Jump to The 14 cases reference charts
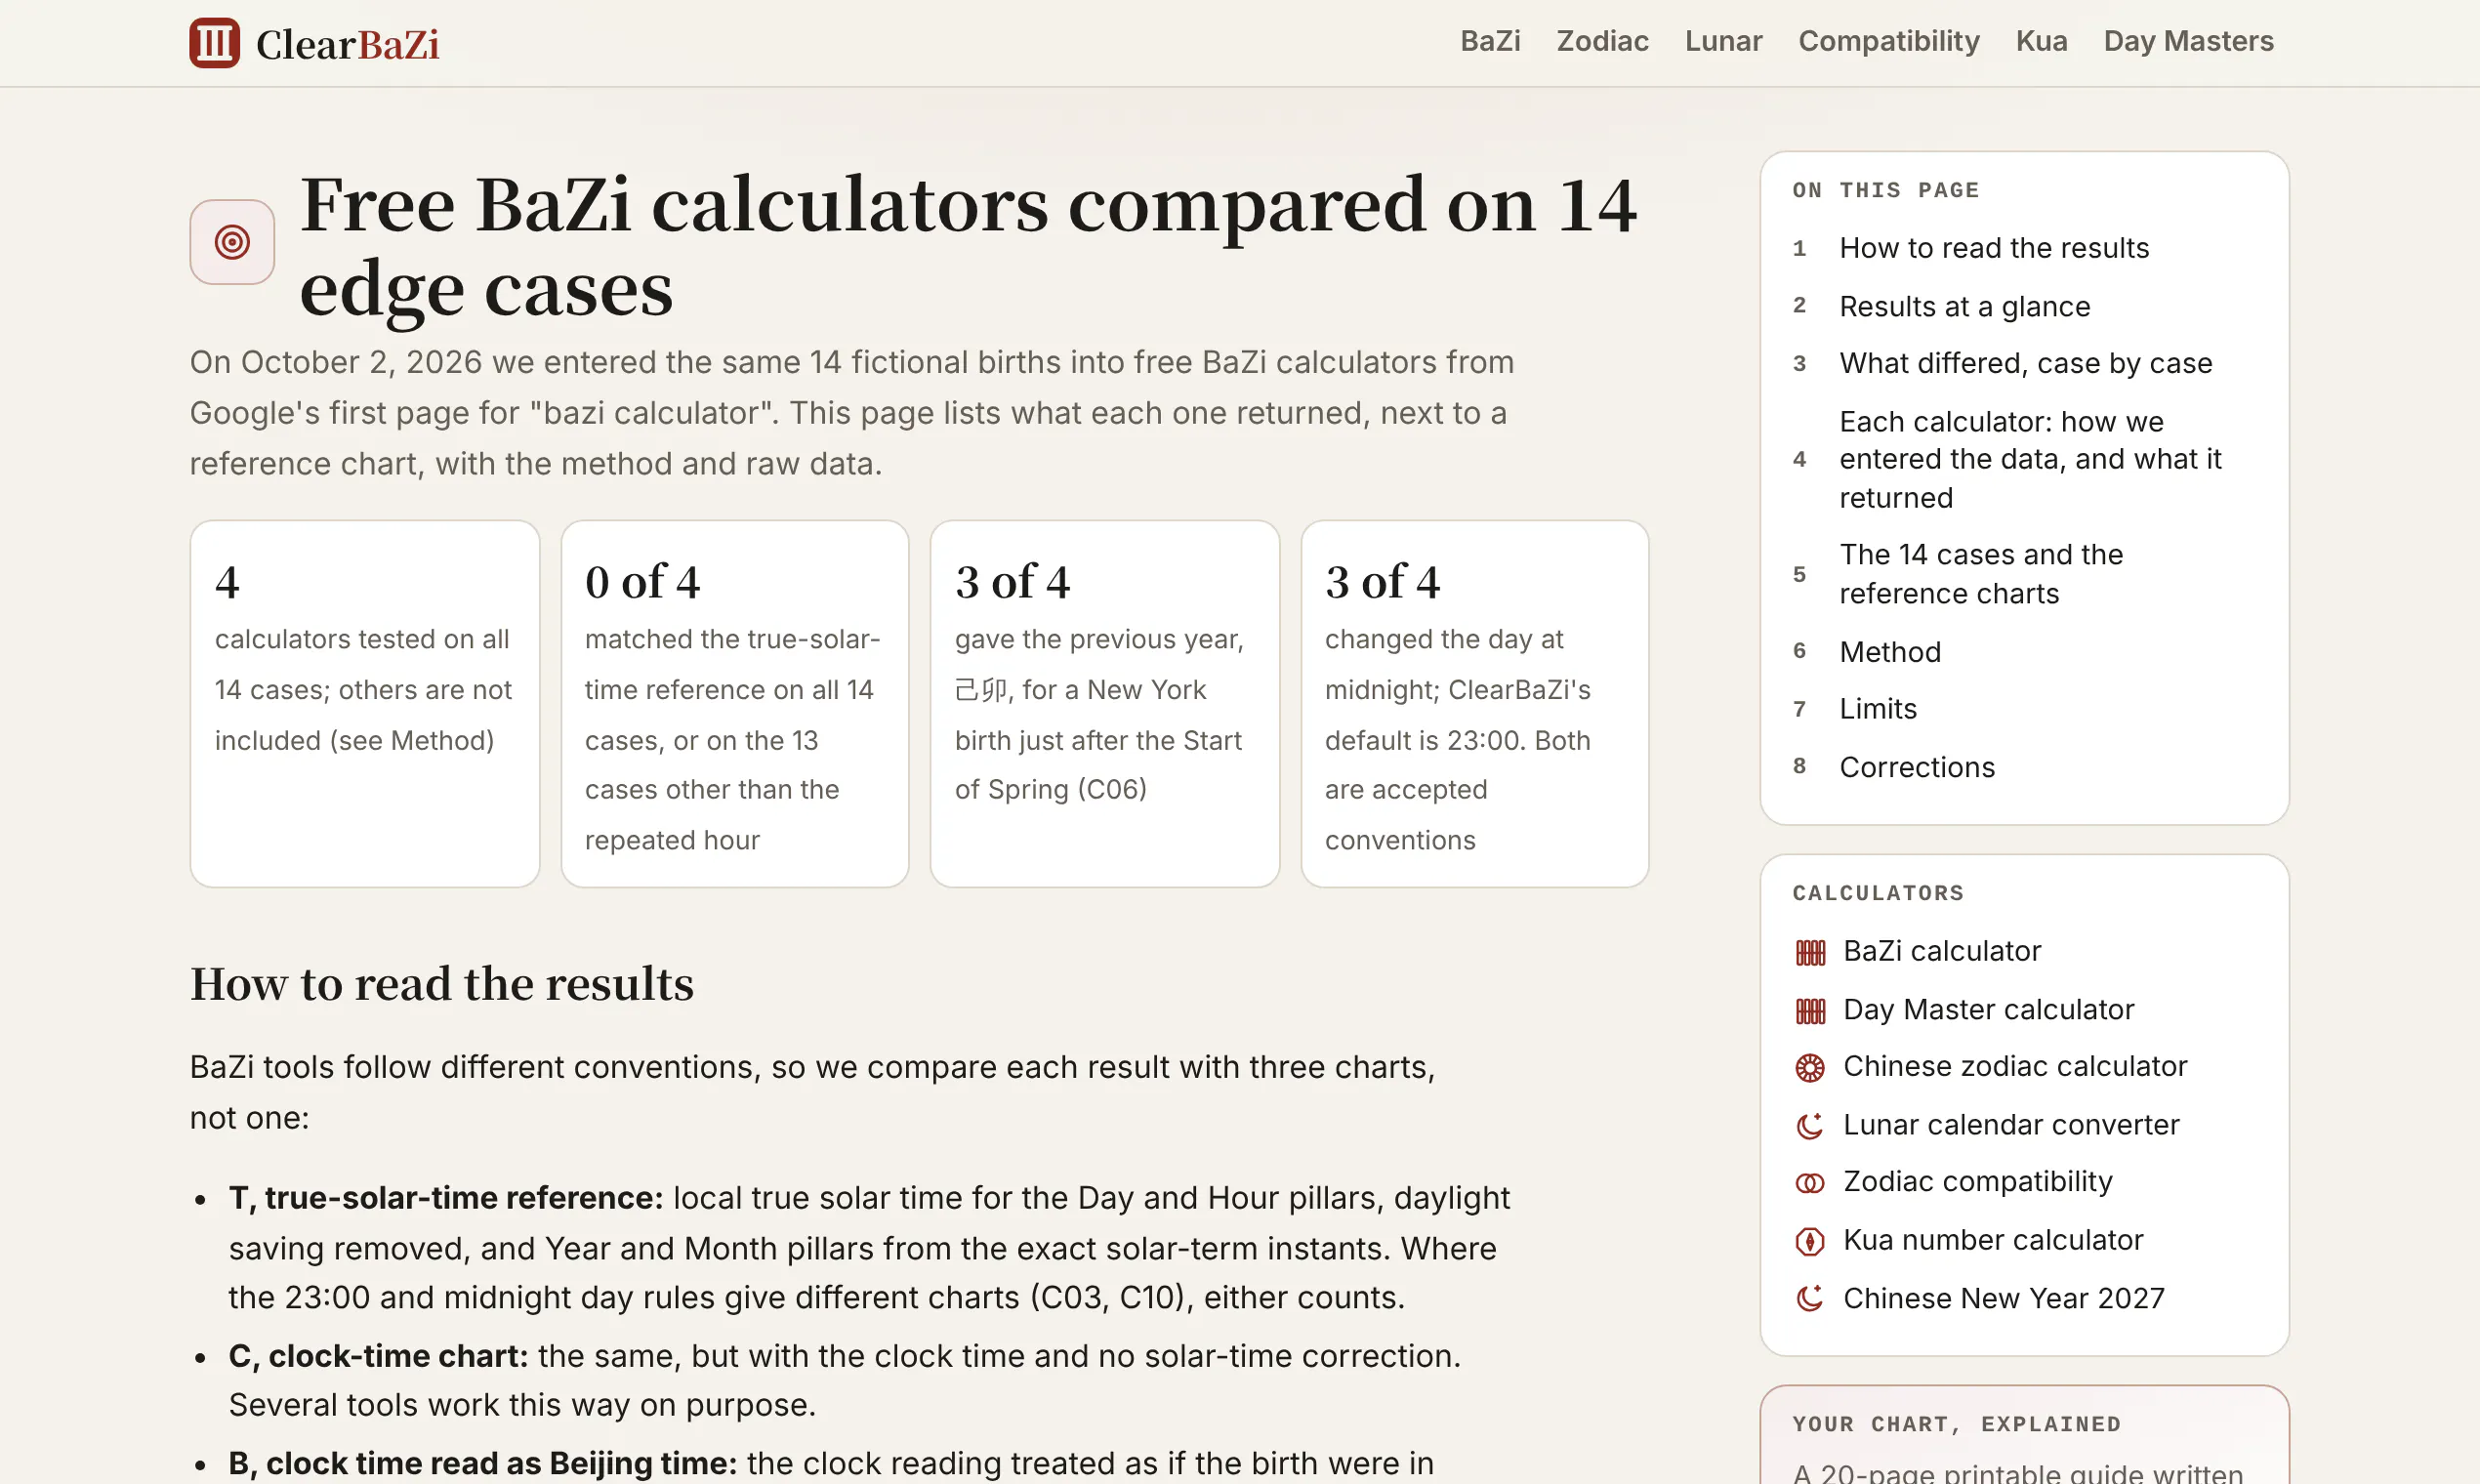2480x1484 pixels. coord(1981,574)
